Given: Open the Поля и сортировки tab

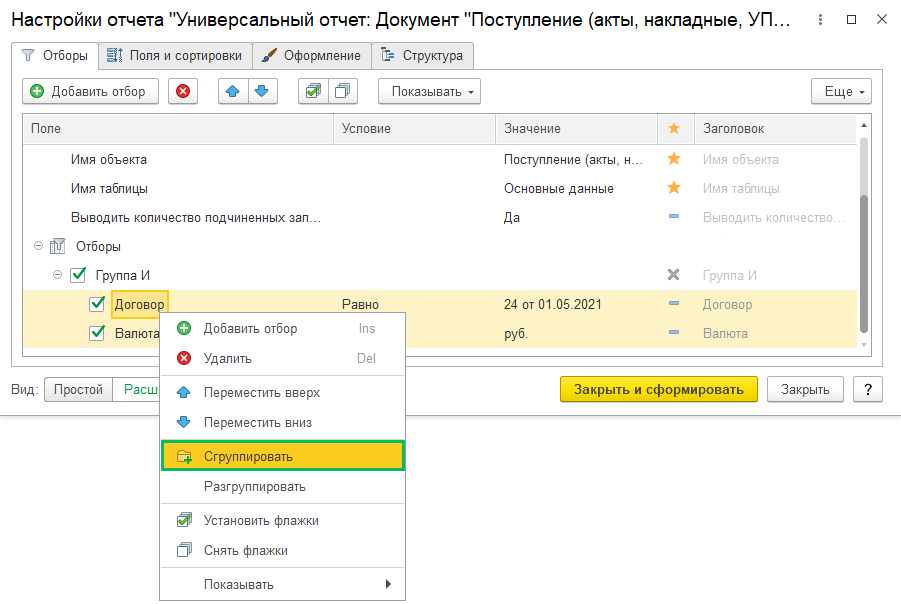Looking at the screenshot, I should [175, 56].
